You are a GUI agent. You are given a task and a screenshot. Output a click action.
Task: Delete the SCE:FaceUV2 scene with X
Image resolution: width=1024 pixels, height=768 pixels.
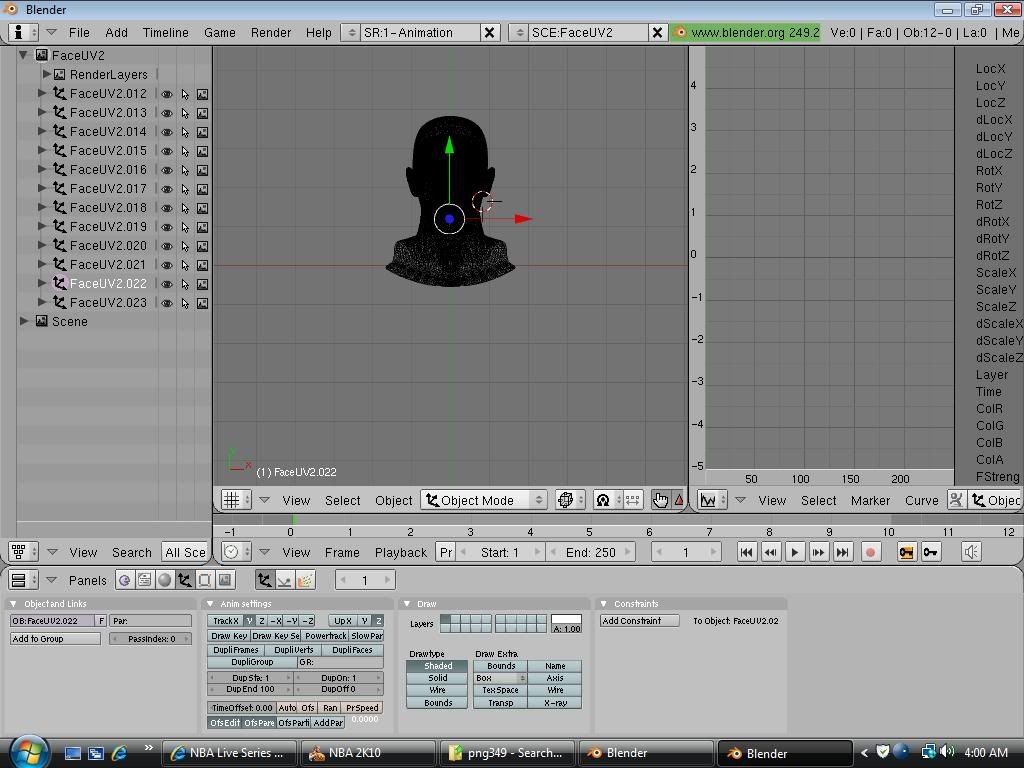click(658, 33)
